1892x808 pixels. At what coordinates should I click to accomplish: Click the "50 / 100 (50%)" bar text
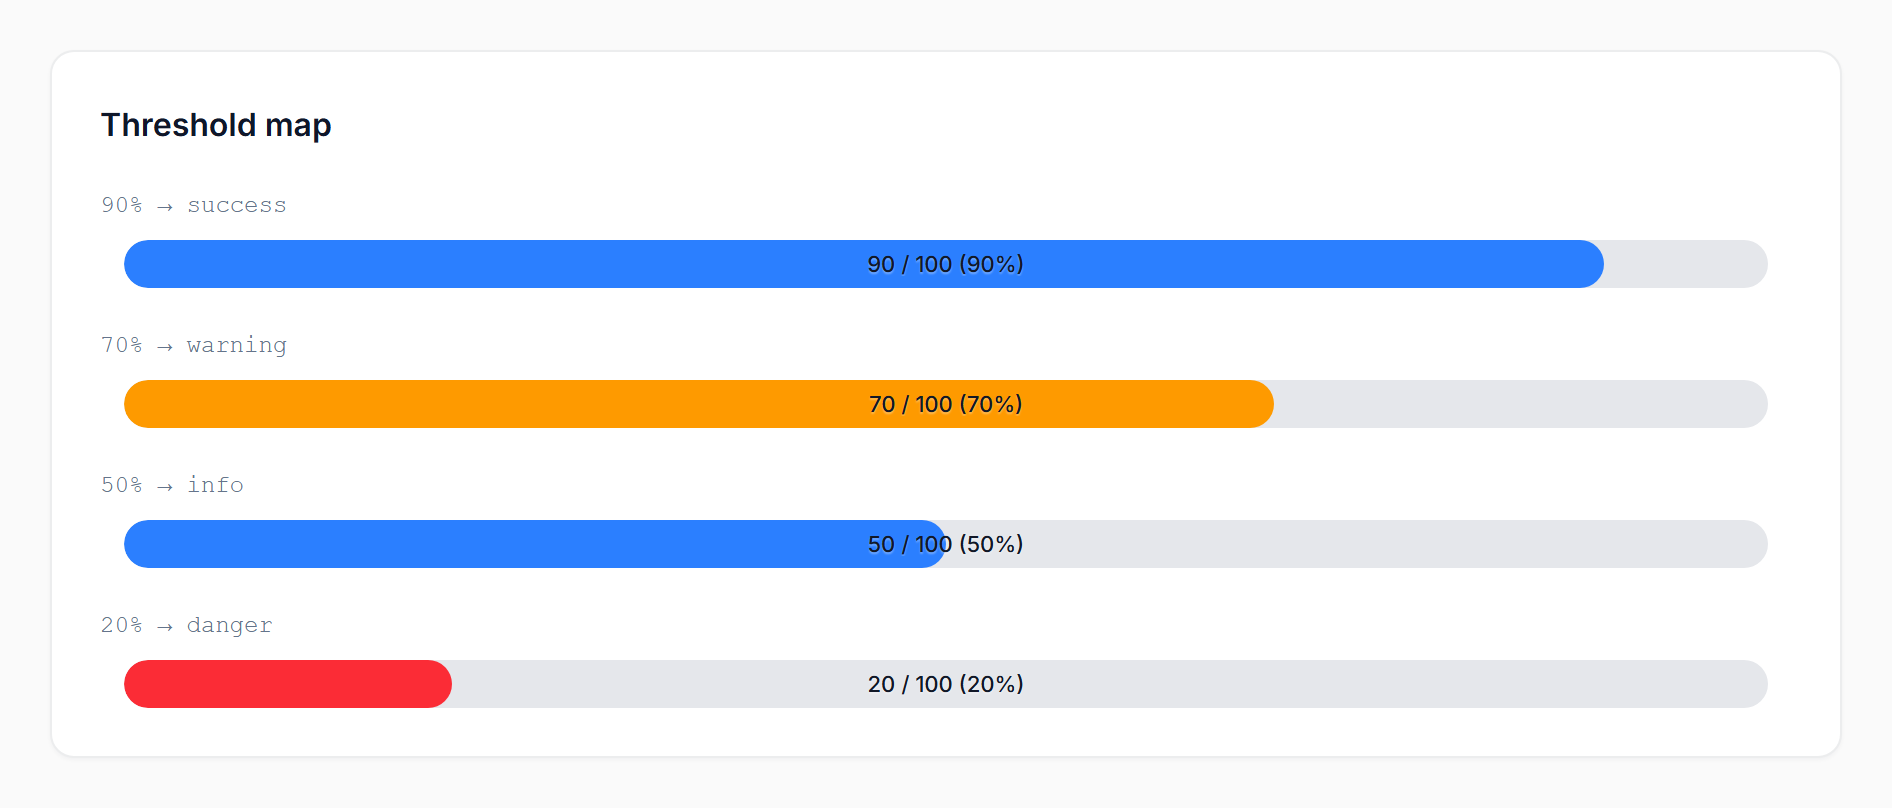[945, 544]
